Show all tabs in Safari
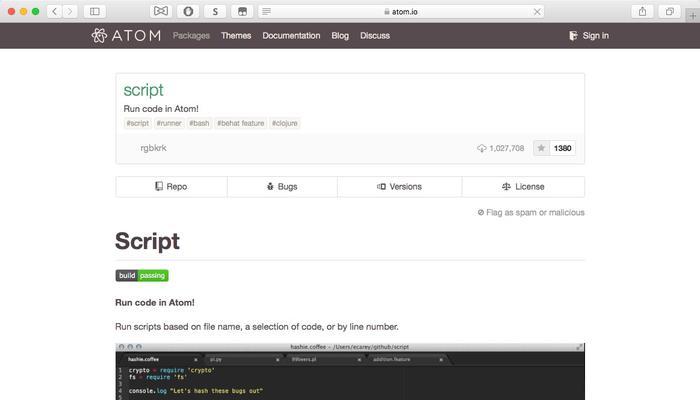The image size is (700, 400). click(670, 12)
